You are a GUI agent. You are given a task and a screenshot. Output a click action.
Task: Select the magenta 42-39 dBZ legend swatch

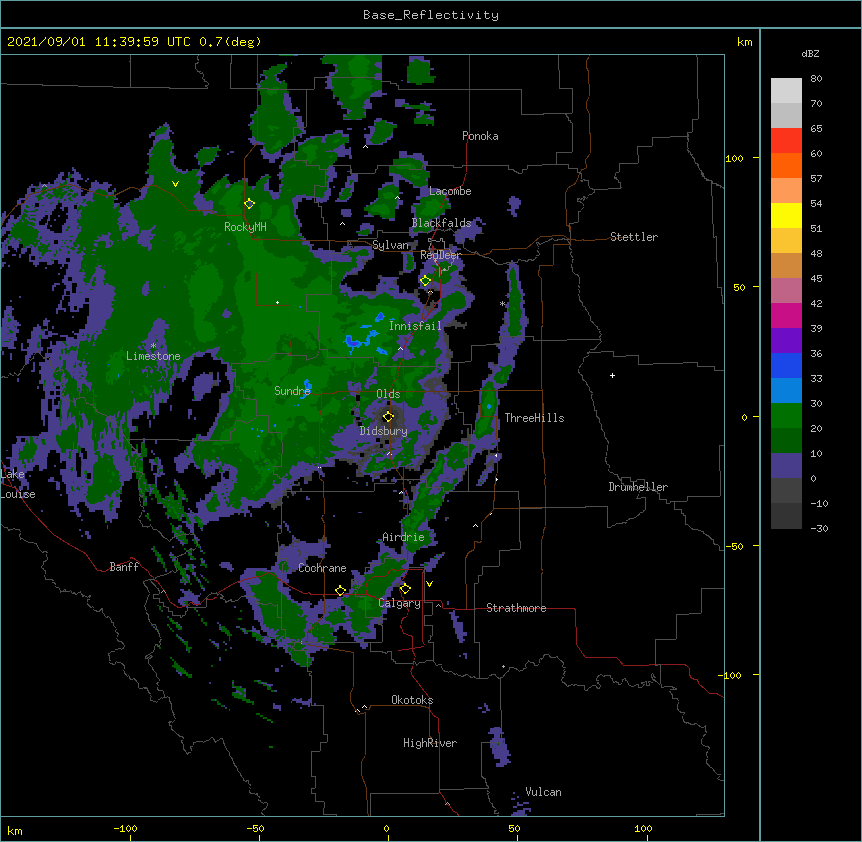[x=786, y=315]
